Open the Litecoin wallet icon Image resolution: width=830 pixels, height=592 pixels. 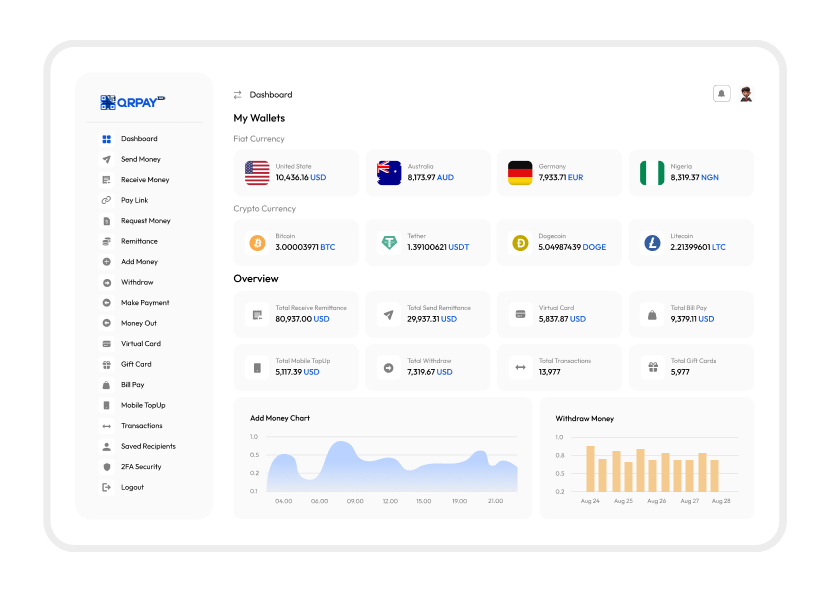tap(652, 243)
